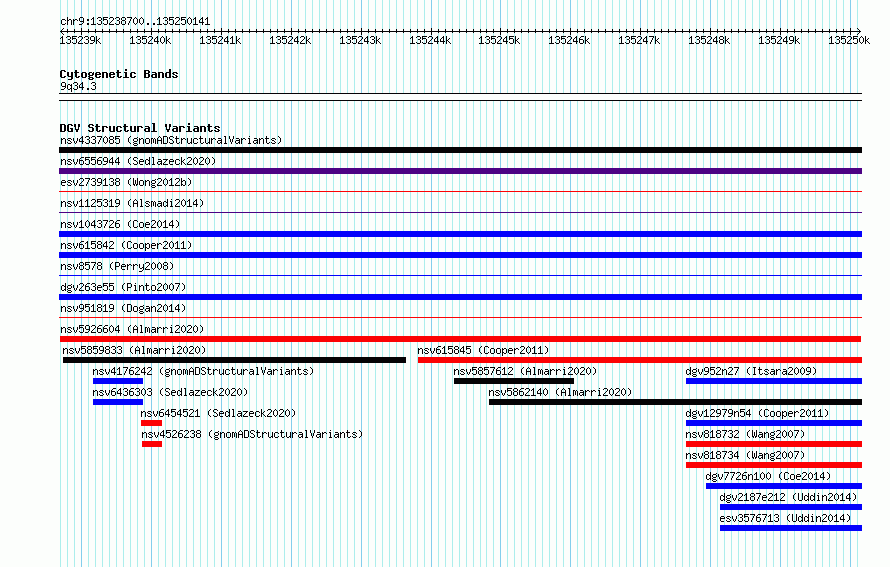Select the blue dgv7726n100 variant bar
Screen dimensions: 890x567
pyautogui.click(x=784, y=486)
